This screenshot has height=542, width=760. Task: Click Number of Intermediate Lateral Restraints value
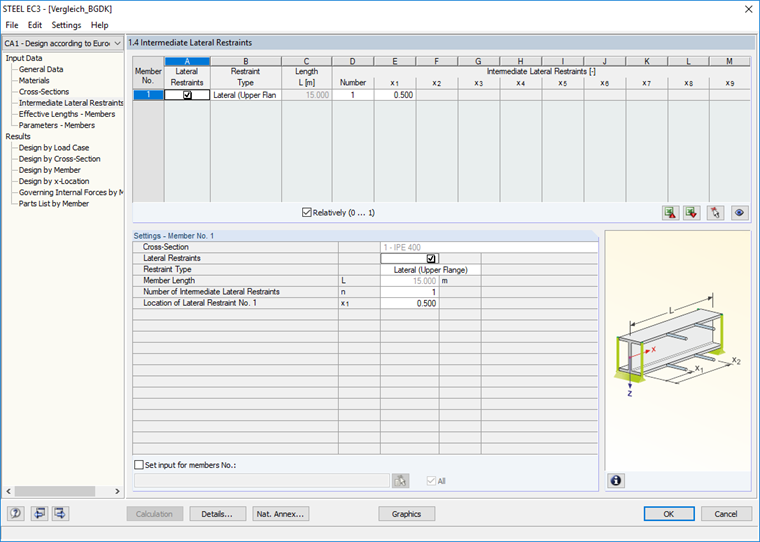coord(410,292)
